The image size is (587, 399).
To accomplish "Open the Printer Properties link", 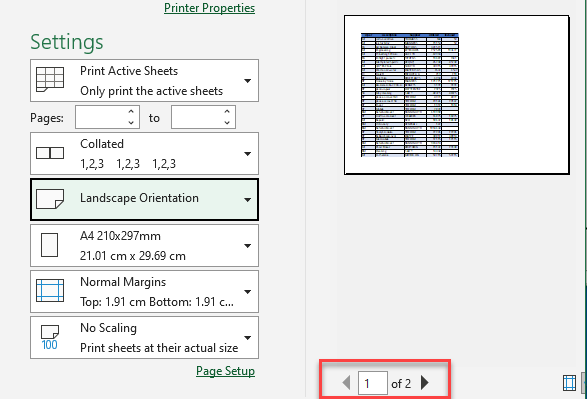I will point(209,8).
